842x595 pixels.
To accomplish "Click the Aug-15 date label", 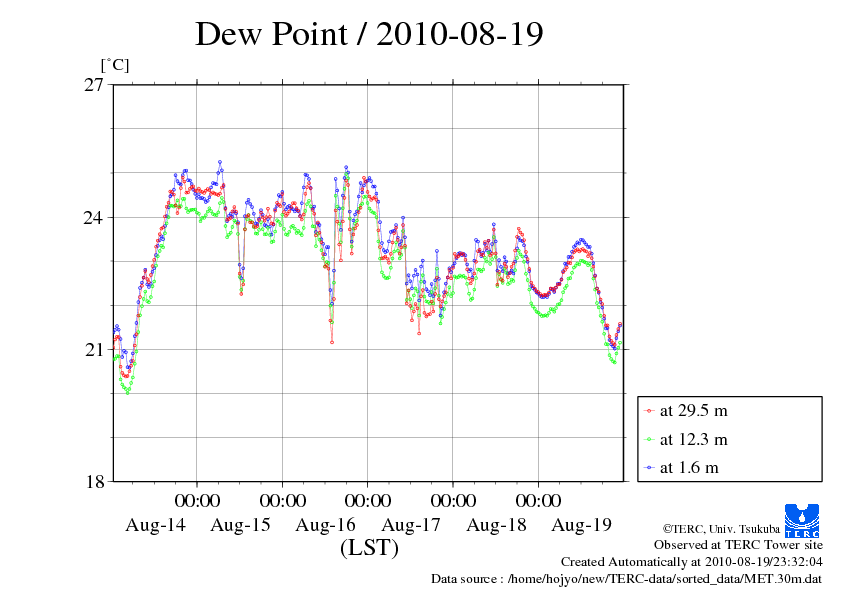I will [240, 525].
